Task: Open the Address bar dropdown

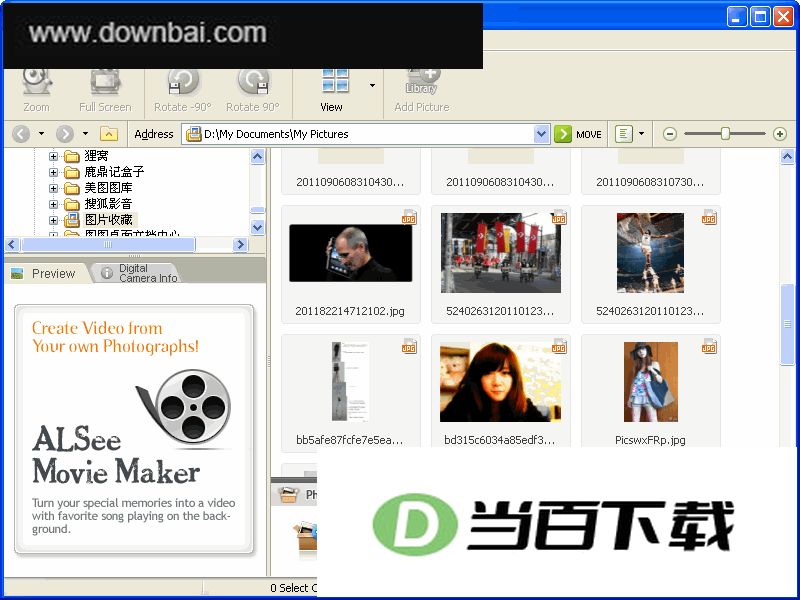Action: coord(541,134)
